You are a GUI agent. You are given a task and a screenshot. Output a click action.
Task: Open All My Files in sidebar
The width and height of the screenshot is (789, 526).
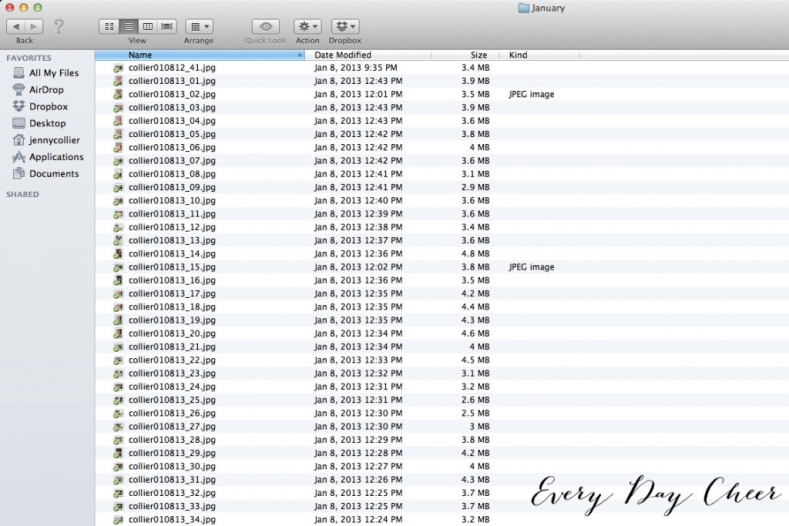pos(54,73)
